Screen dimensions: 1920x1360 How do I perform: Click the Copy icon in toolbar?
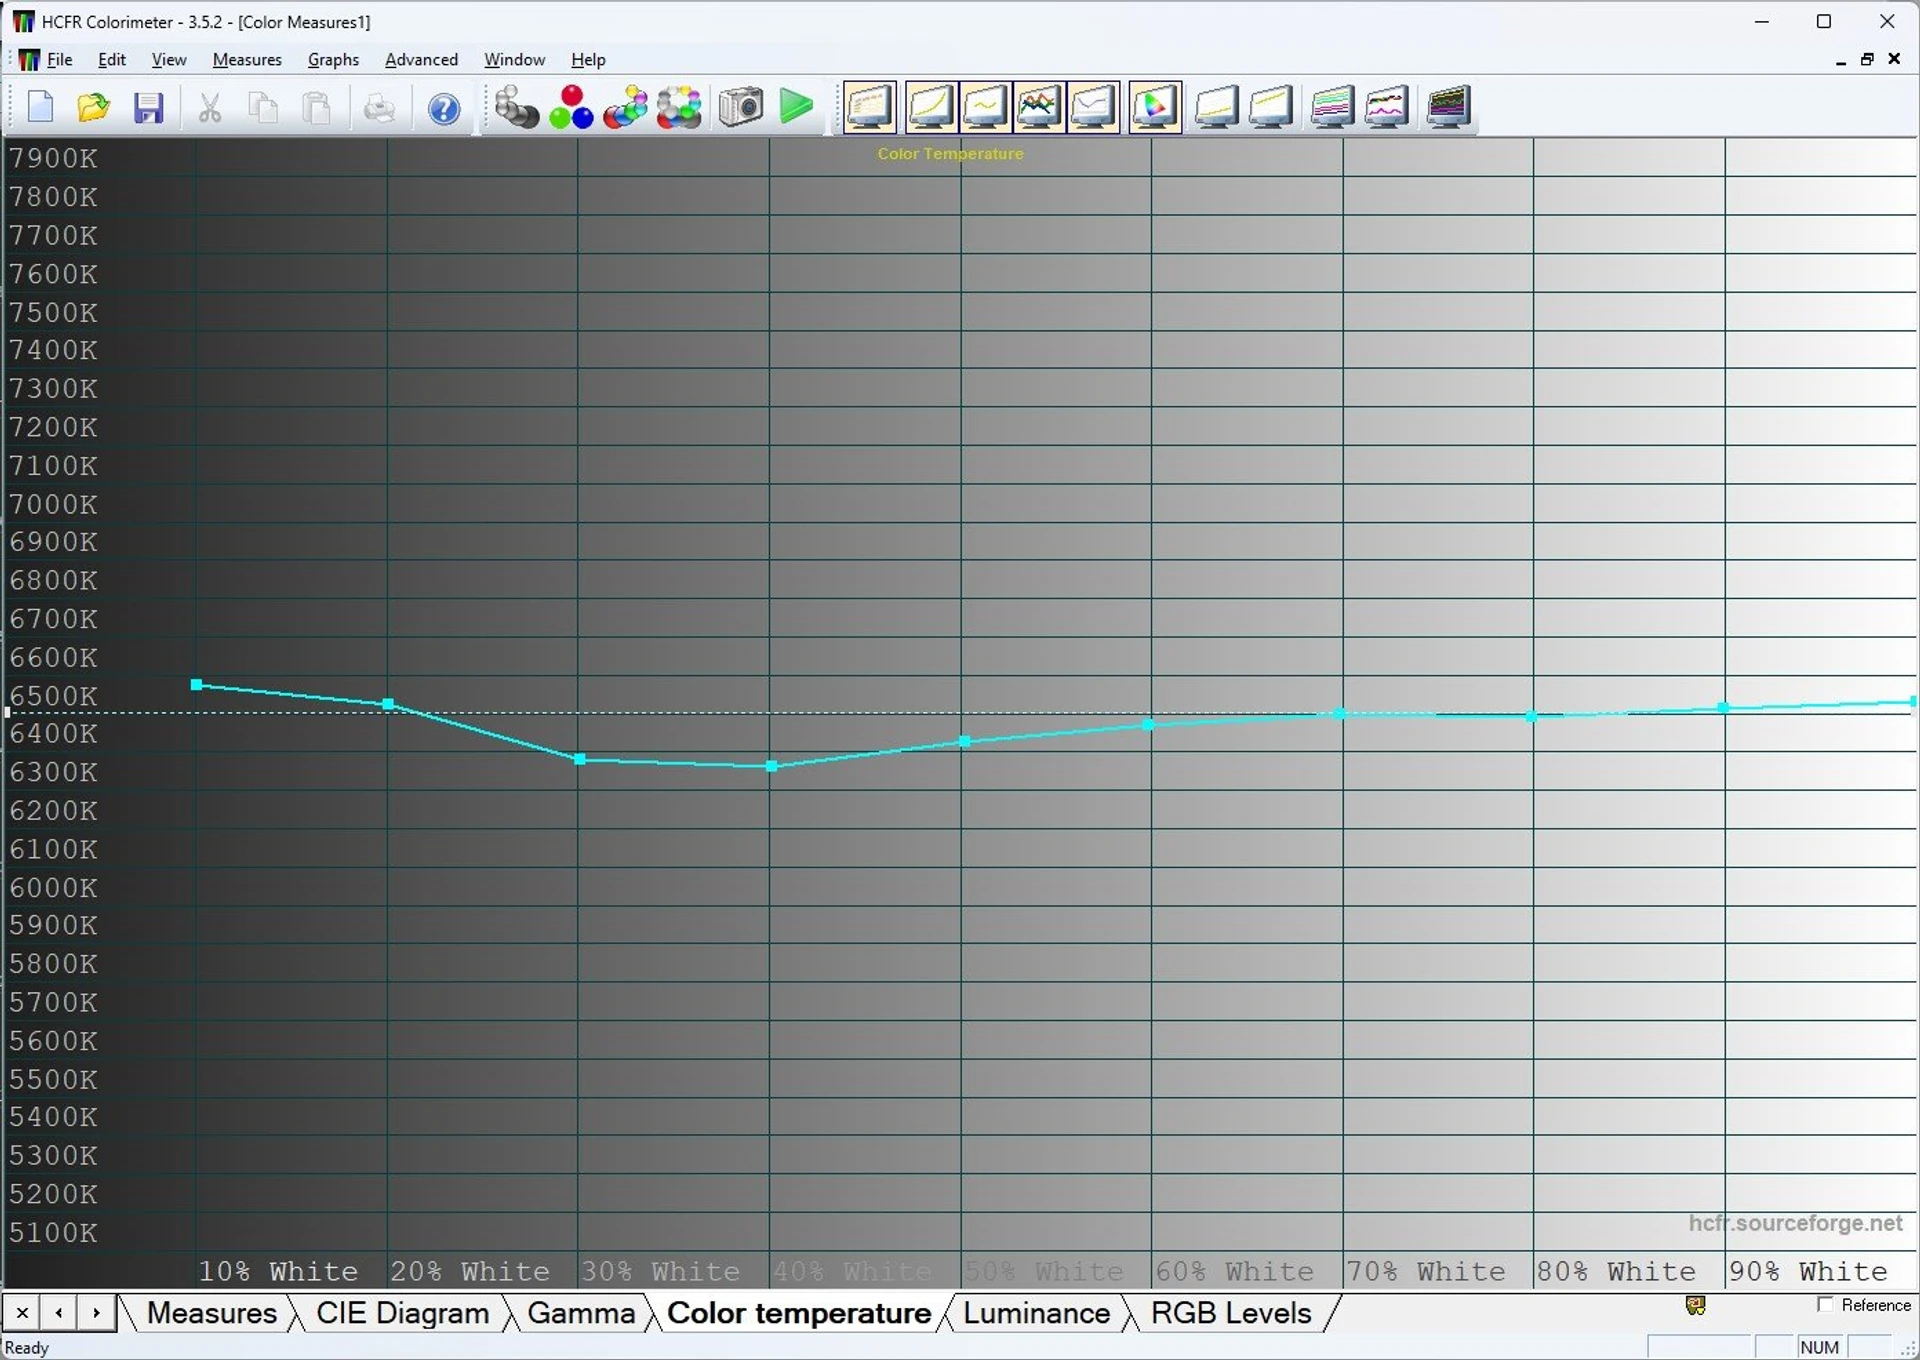[x=264, y=107]
